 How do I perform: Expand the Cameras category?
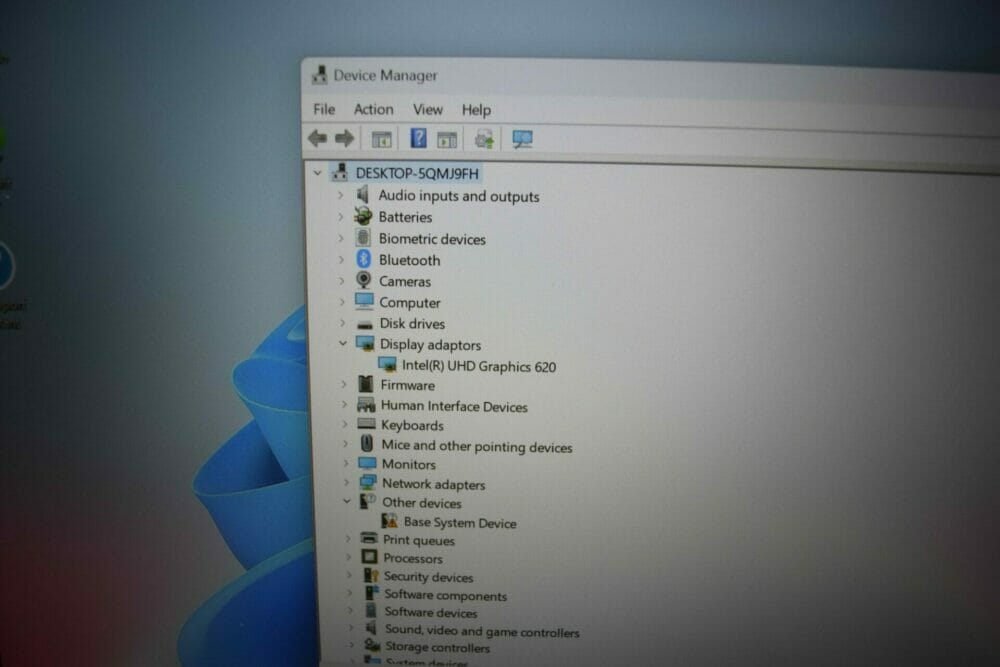[x=342, y=281]
